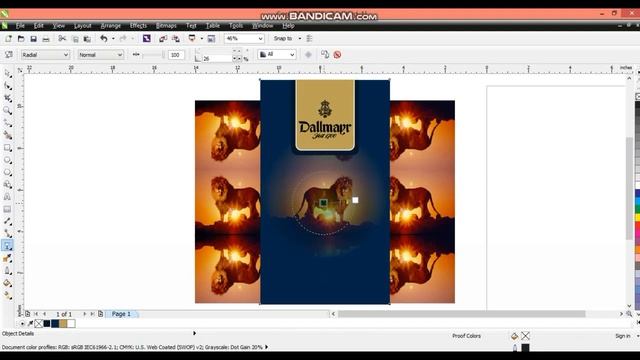Toggle Proof Colors in status bar
This screenshot has height=360, width=640.
tap(466, 336)
